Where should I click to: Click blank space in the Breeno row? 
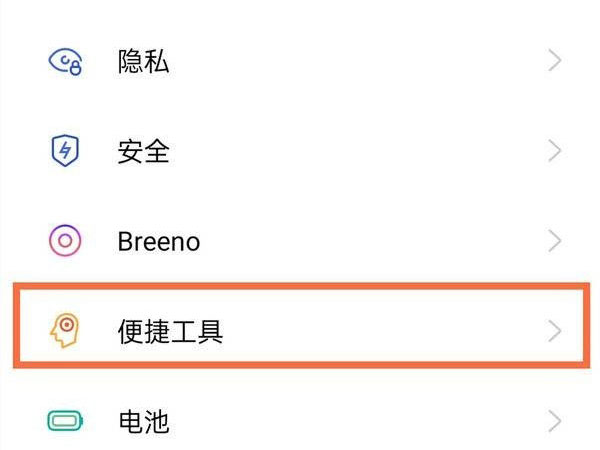click(x=370, y=242)
